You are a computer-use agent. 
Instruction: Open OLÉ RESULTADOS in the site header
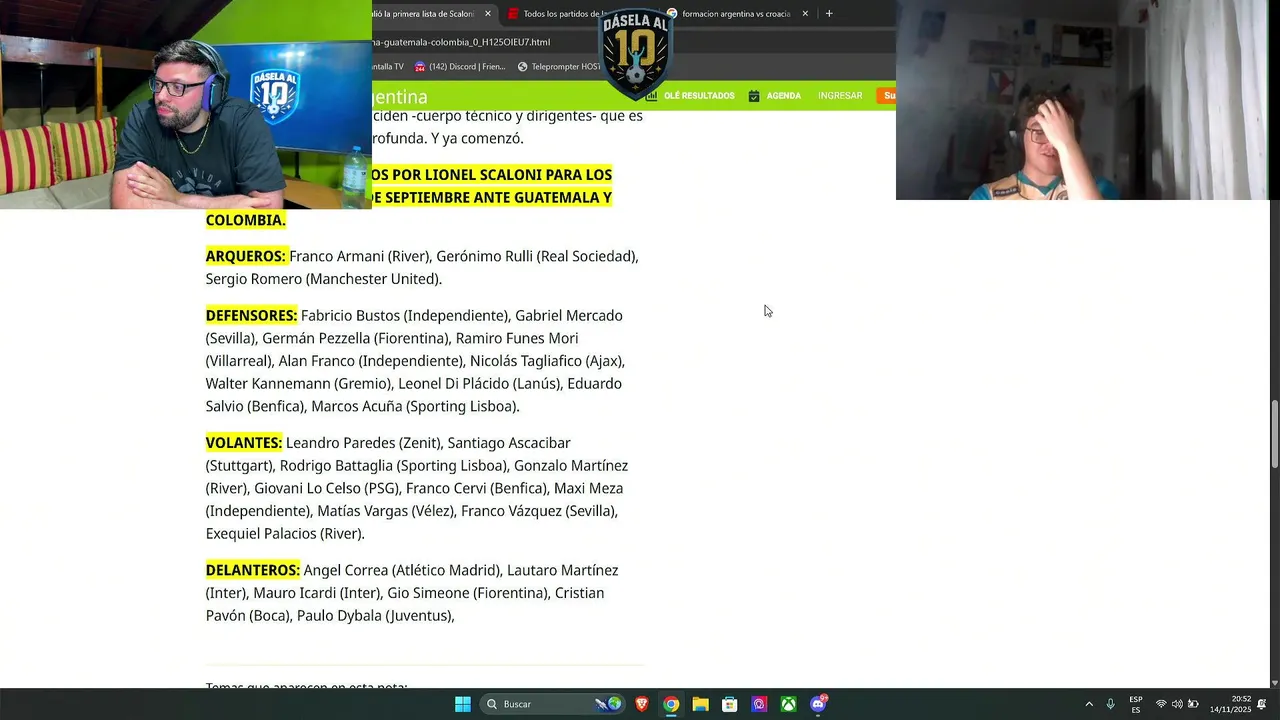(699, 96)
